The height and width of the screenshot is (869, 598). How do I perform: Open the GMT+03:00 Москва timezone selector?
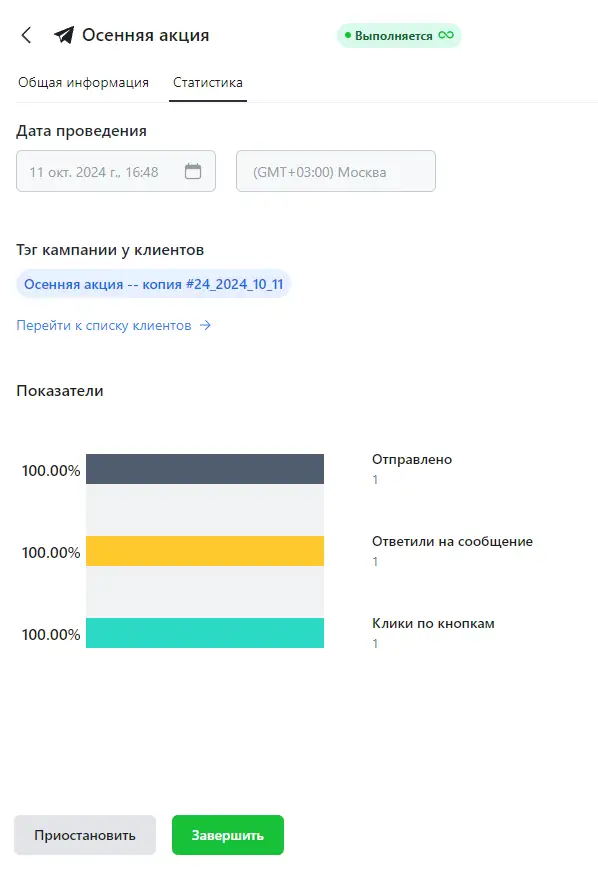336,171
